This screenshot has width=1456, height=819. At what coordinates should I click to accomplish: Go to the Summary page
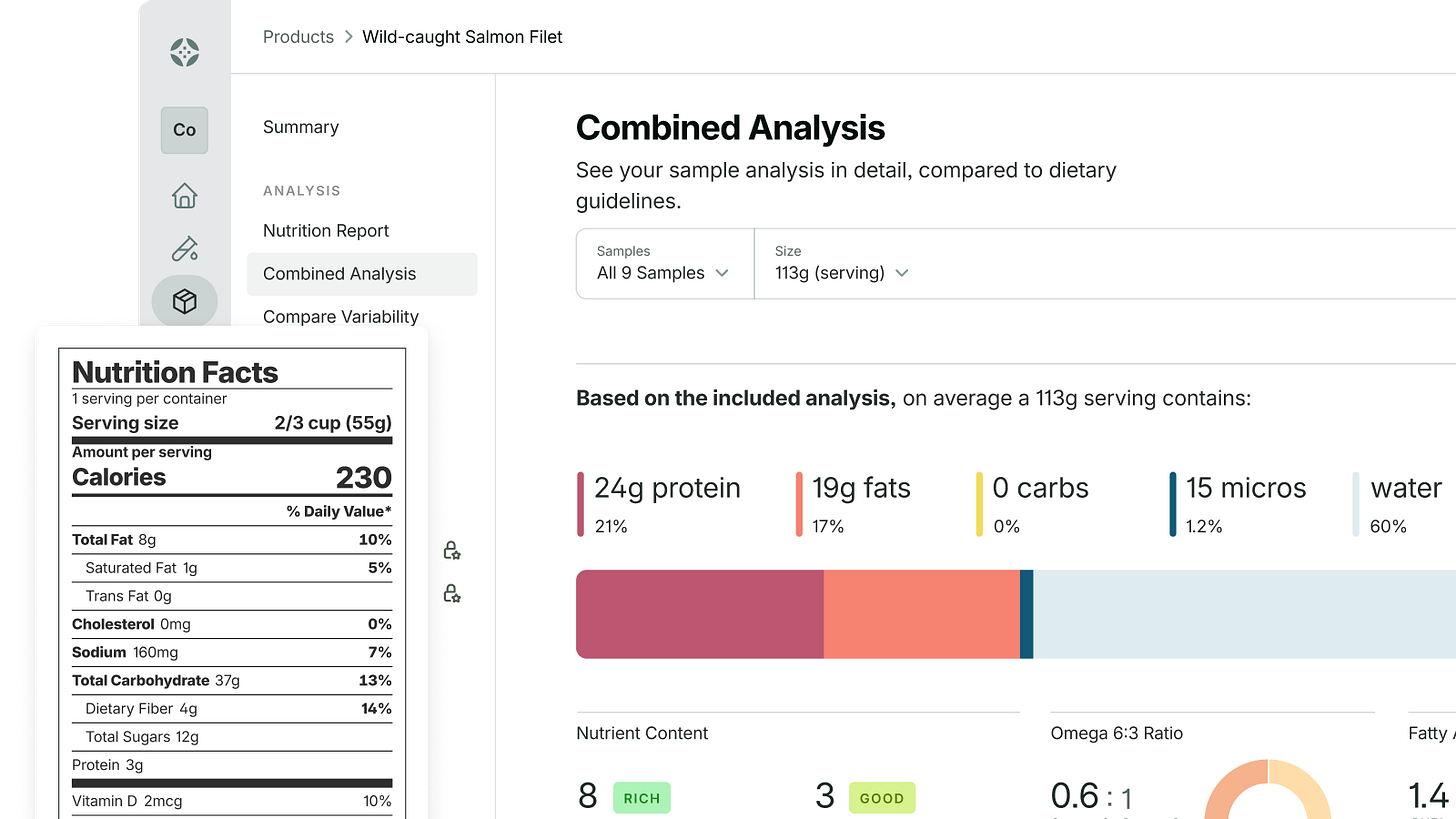(300, 127)
